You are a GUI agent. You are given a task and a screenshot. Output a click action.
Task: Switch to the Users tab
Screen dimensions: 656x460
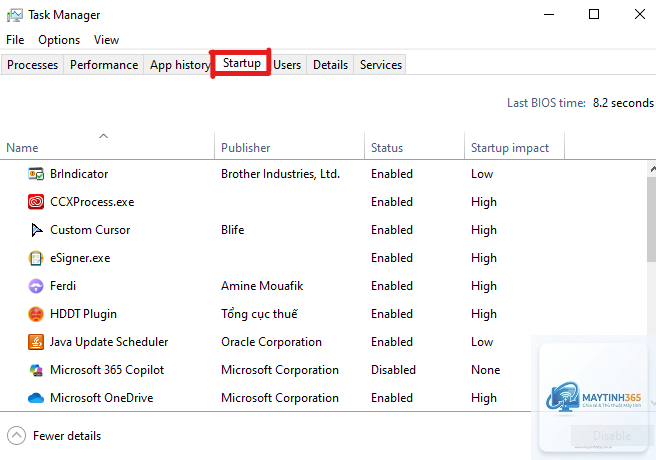[x=287, y=65]
